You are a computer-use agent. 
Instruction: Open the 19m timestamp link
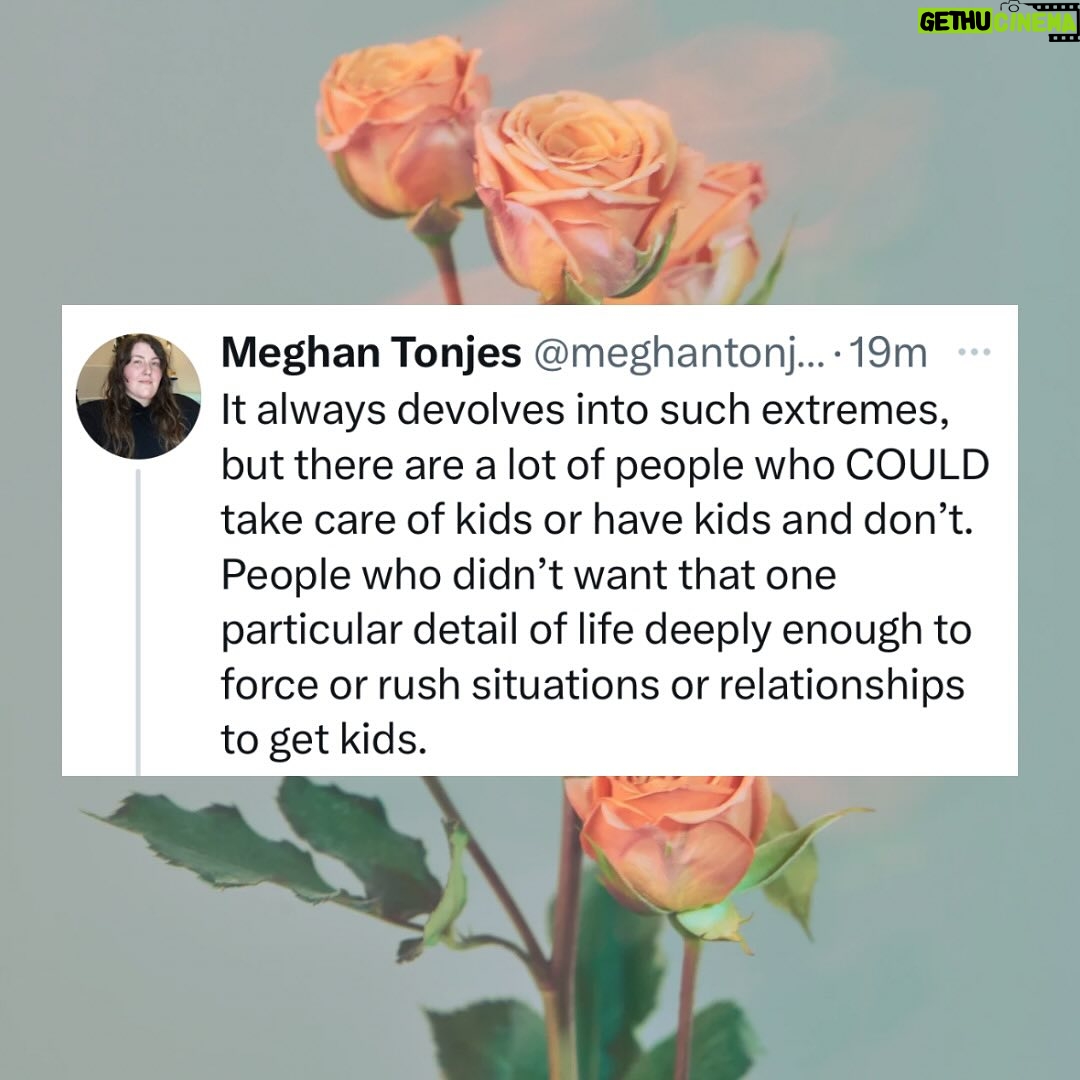point(888,353)
